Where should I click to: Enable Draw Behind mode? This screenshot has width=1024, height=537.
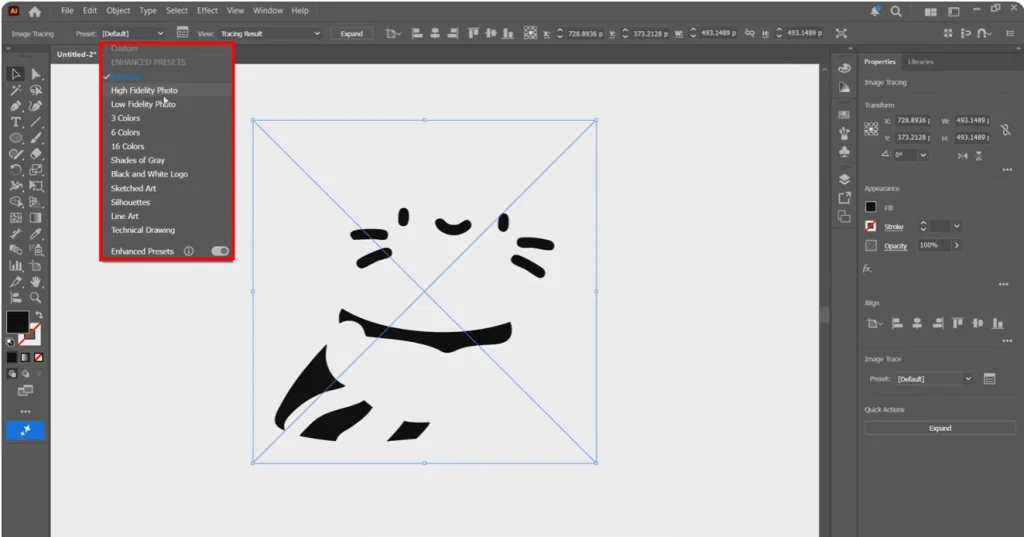[25, 374]
